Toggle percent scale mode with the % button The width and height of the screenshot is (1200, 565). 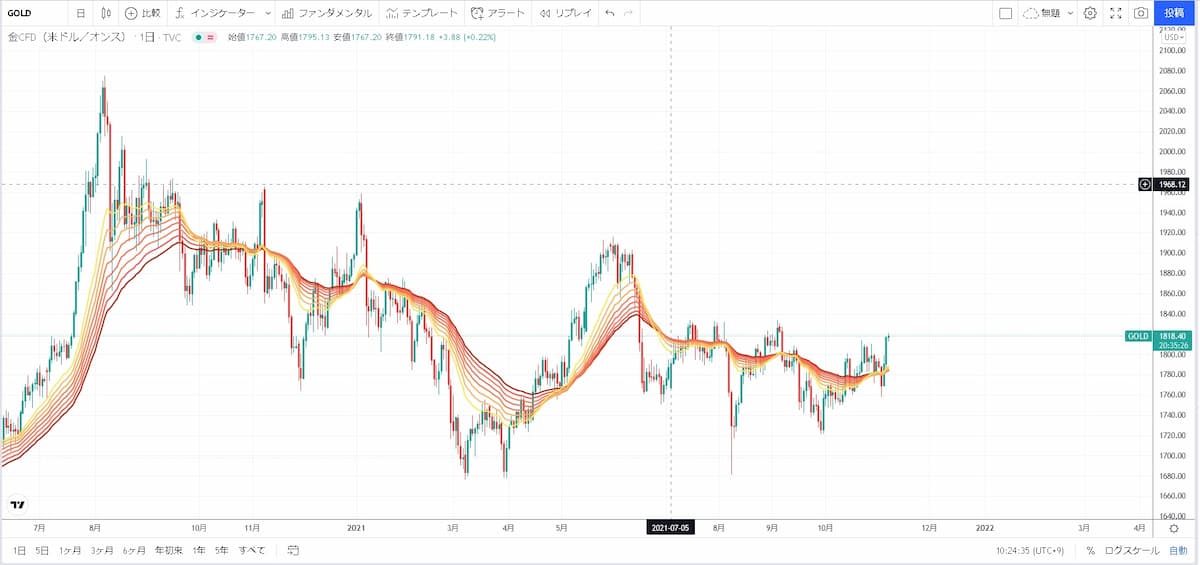pyautogui.click(x=1090, y=550)
